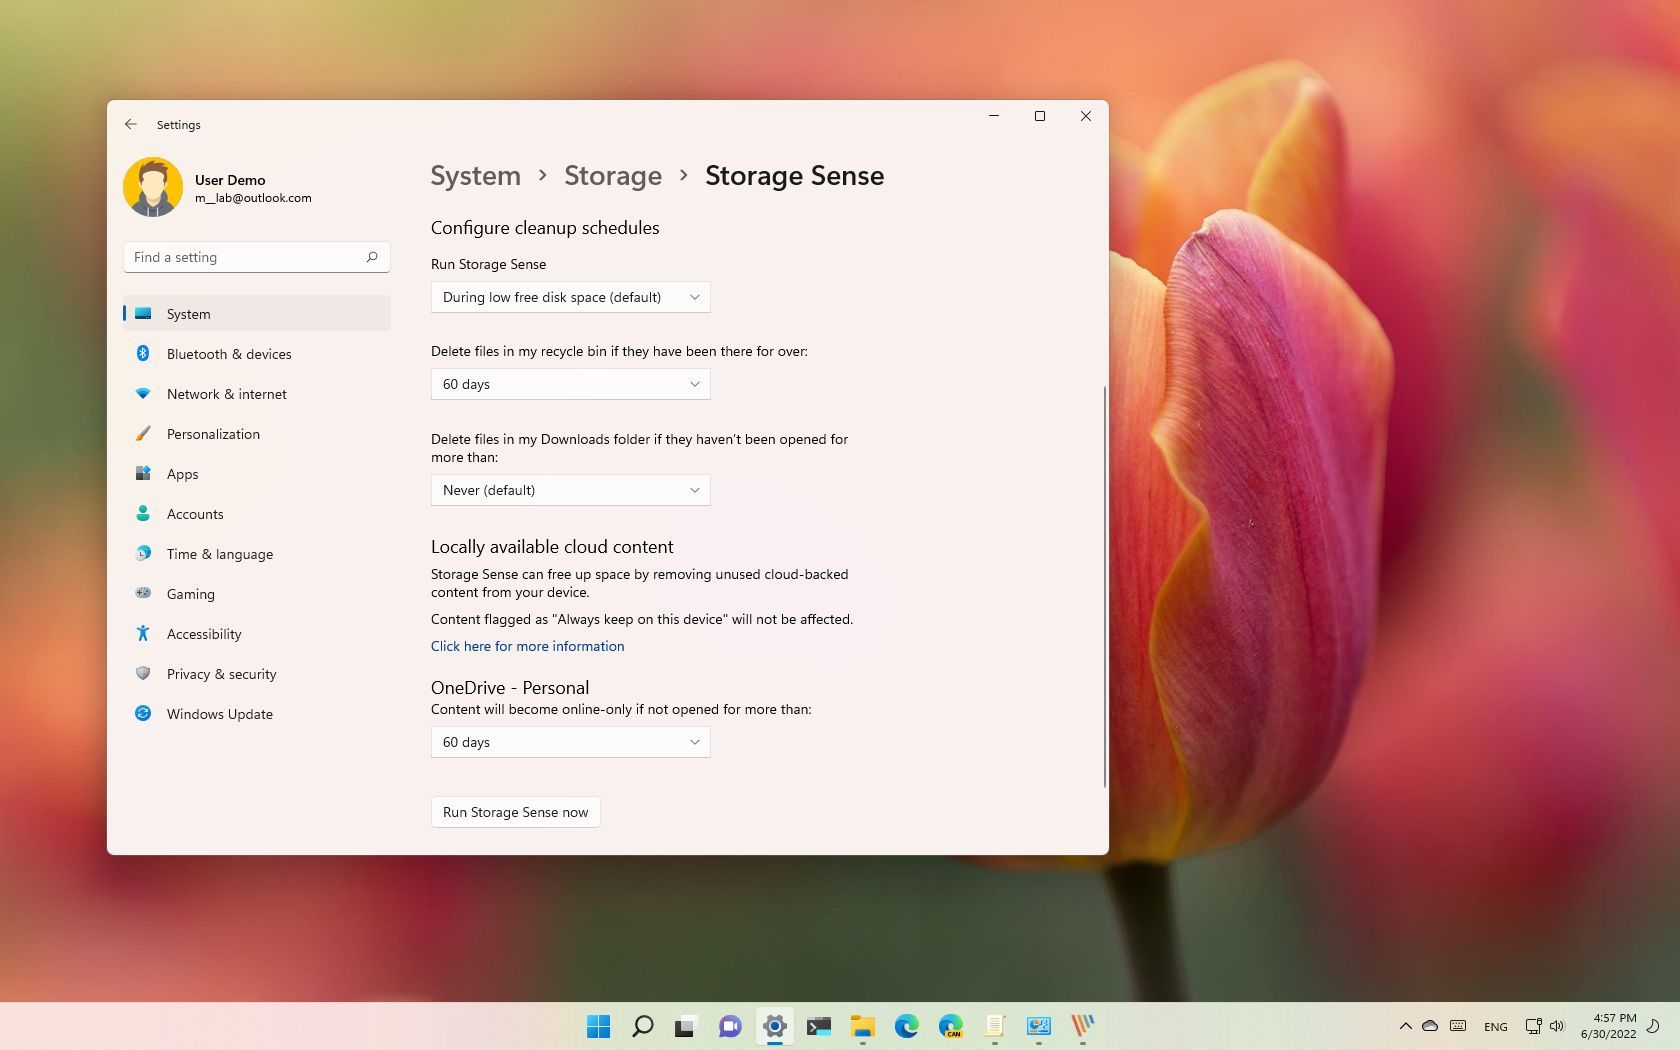Click the System breadcrumb link
The height and width of the screenshot is (1050, 1680).
click(475, 176)
